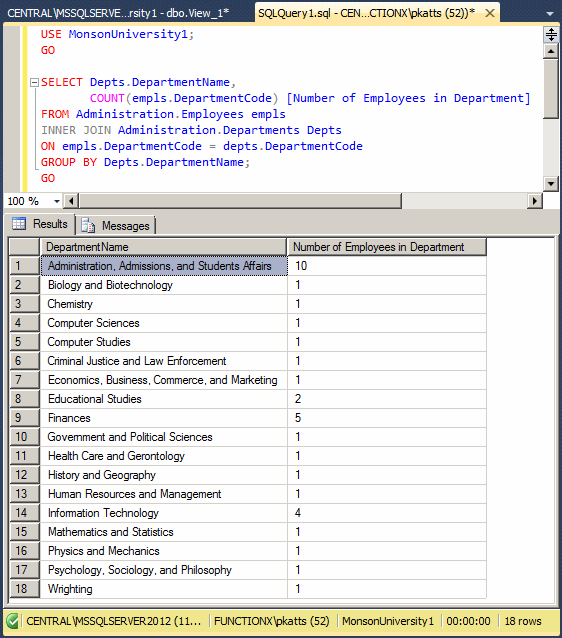The height and width of the screenshot is (638, 562).
Task: Click MonsonUniversity1 status bar entry
Action: [x=387, y=621]
